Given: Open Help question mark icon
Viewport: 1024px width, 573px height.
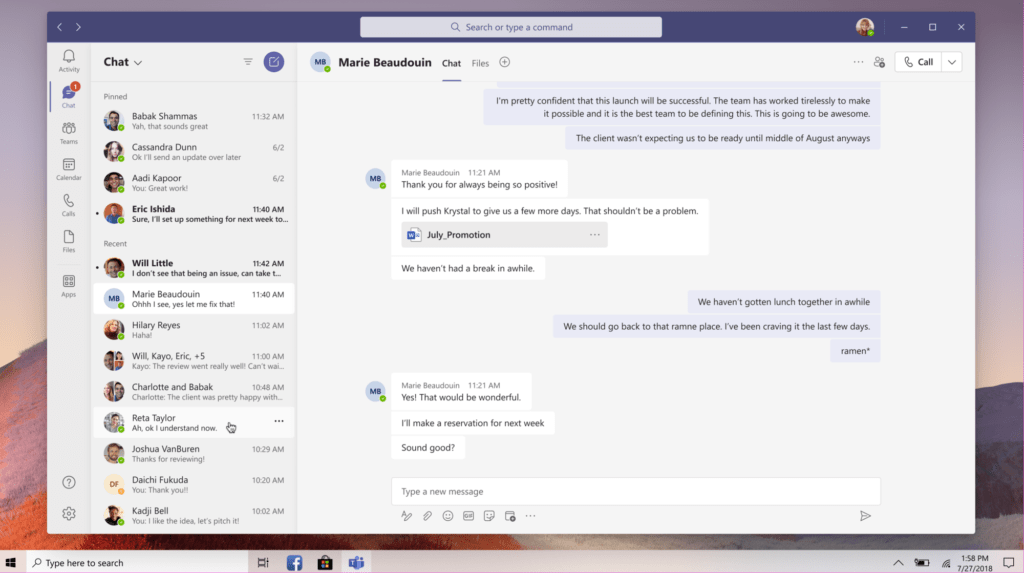Looking at the screenshot, I should point(69,482).
